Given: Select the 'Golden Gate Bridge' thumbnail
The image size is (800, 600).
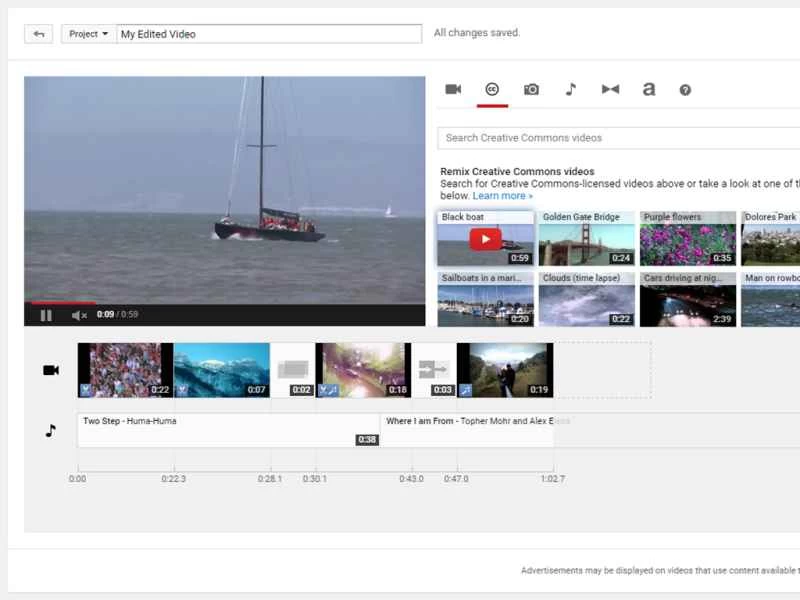Looking at the screenshot, I should coord(586,240).
